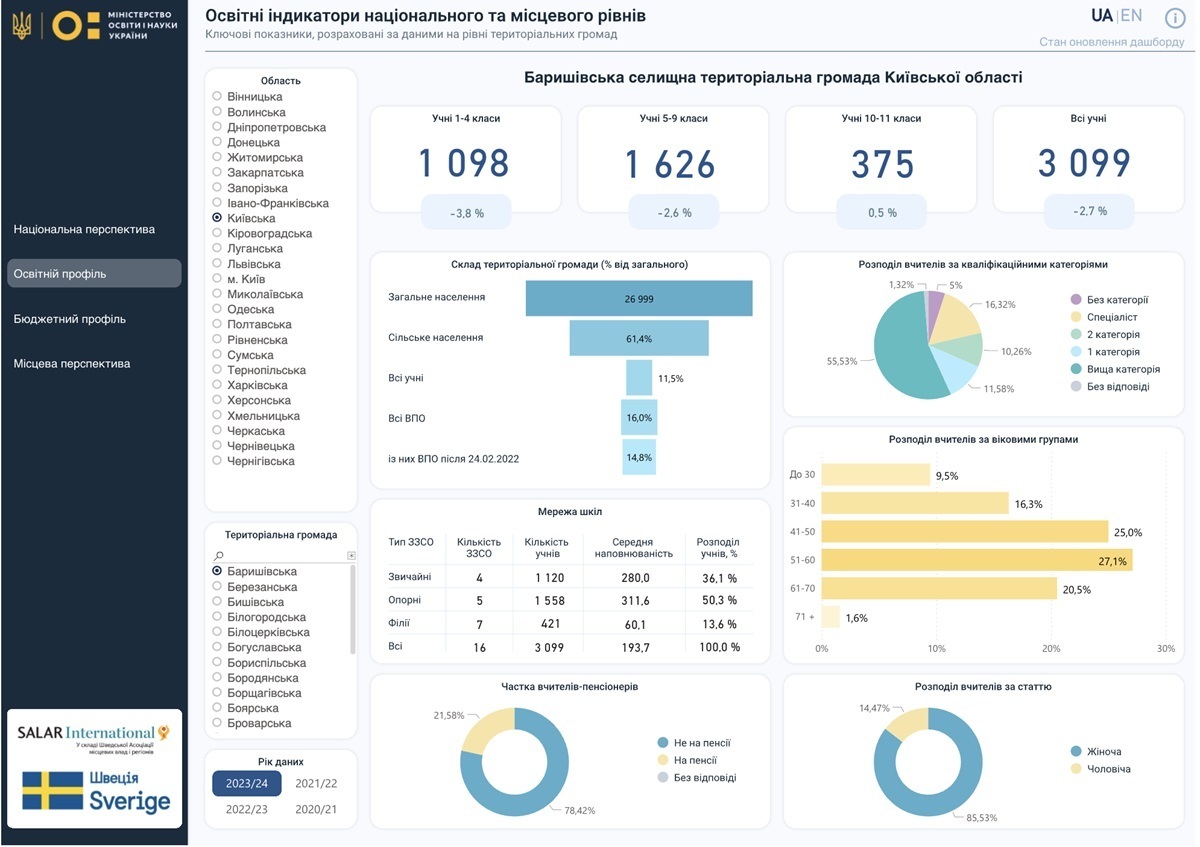The height and width of the screenshot is (847, 1200).
Task: Click the info icon in top-right corner
Action: 1175,17
